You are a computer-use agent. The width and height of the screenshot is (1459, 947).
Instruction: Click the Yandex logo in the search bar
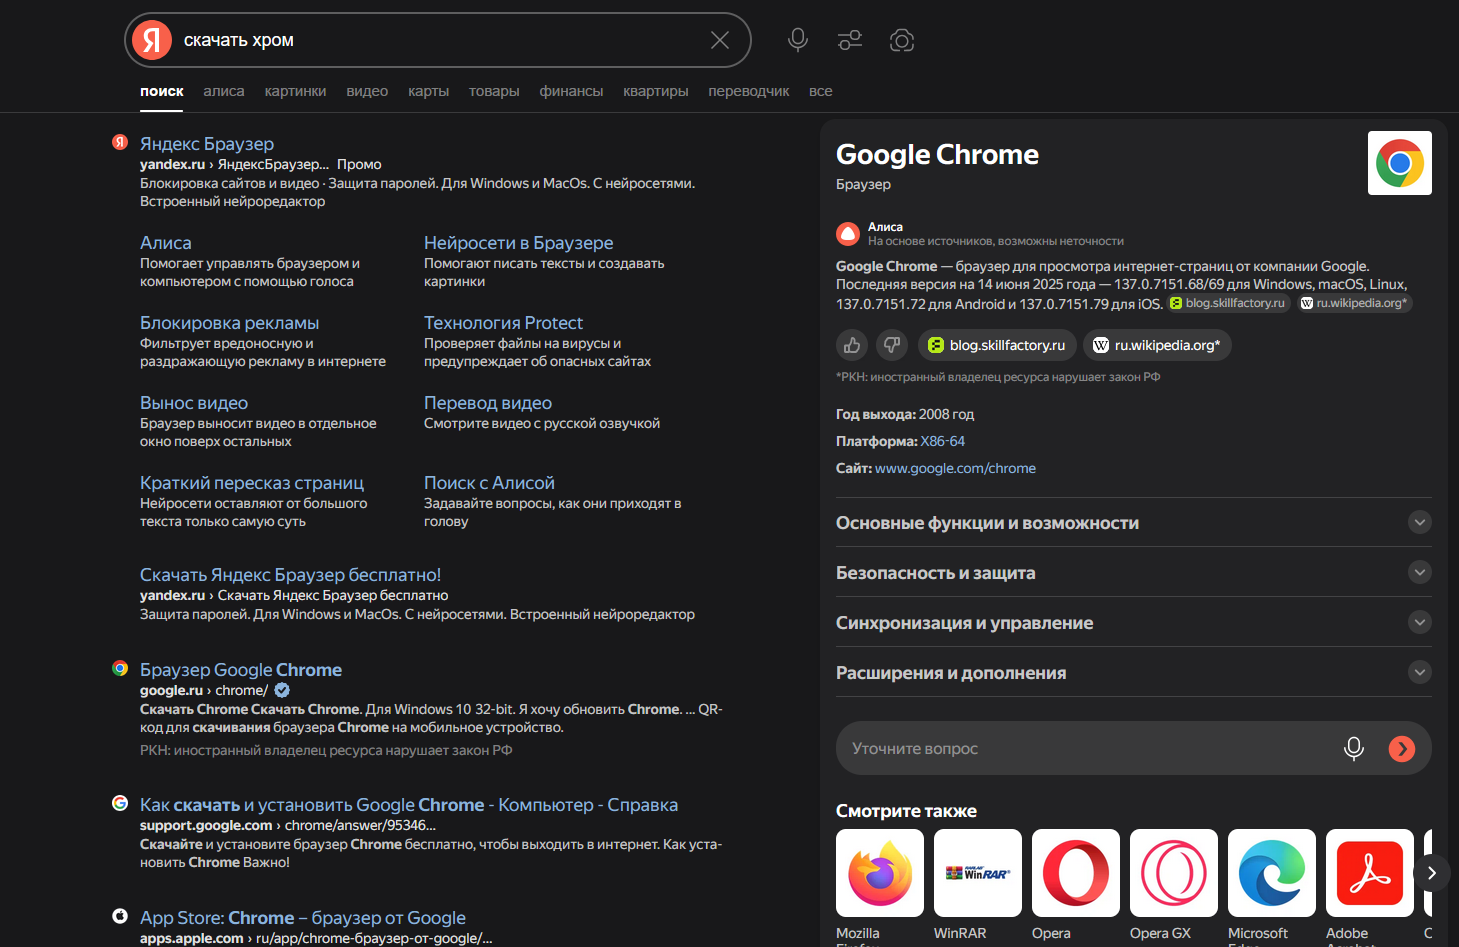pos(152,40)
